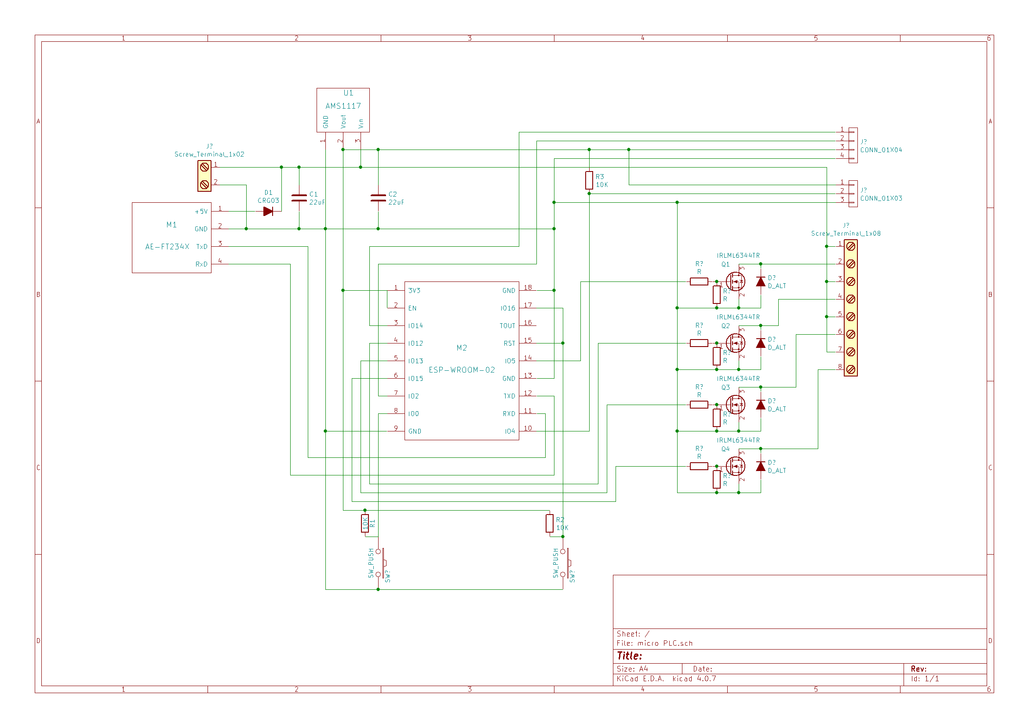Viewport: 1028px width, 727px height.
Task: Select capacitor C2 22uF
Action: point(378,197)
